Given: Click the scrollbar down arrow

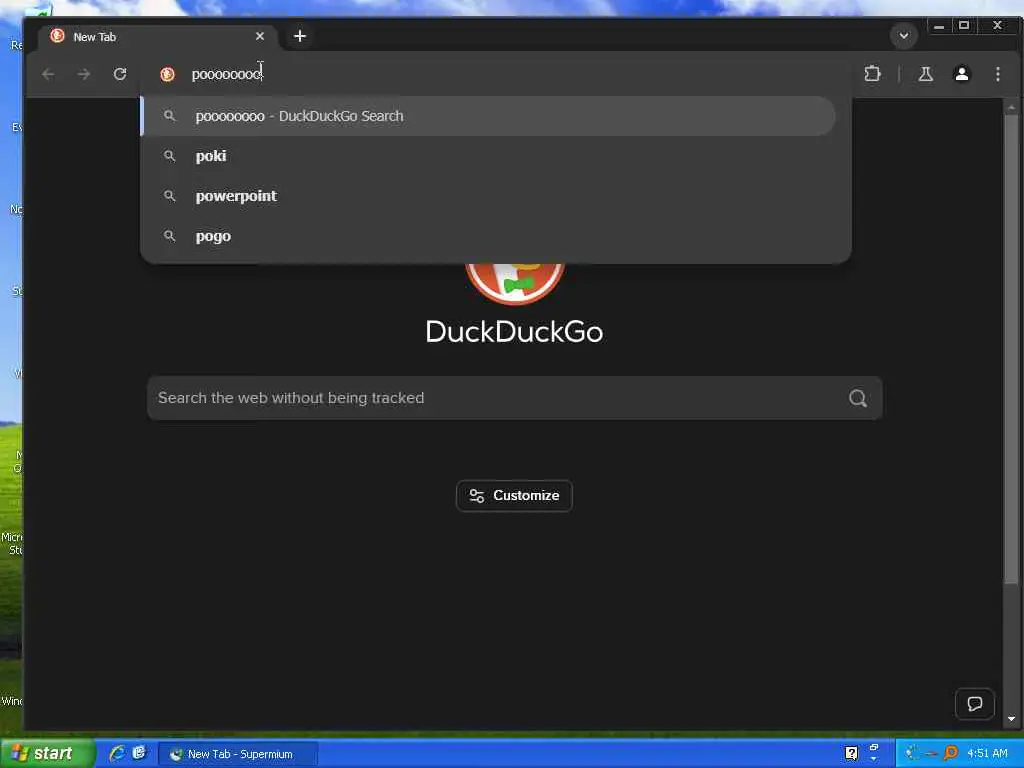Looking at the screenshot, I should pos(1011,719).
